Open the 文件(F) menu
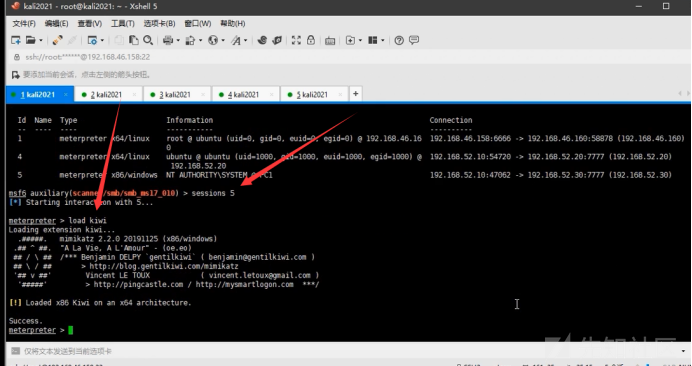 (x=24, y=23)
